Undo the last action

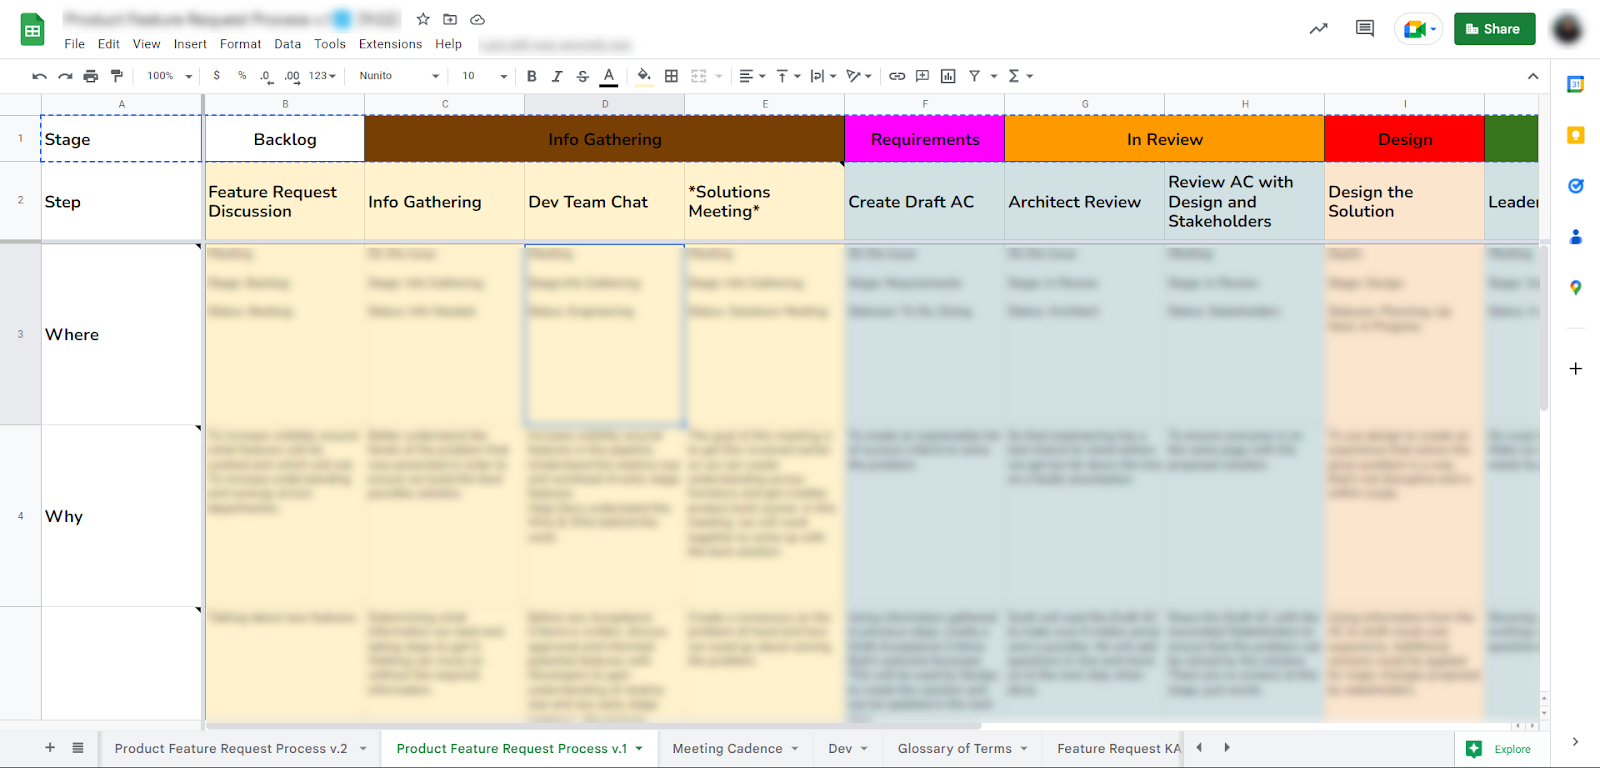tap(39, 76)
